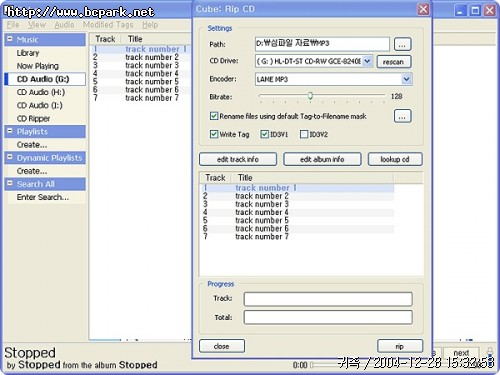Click the Path input field

pos(322,44)
